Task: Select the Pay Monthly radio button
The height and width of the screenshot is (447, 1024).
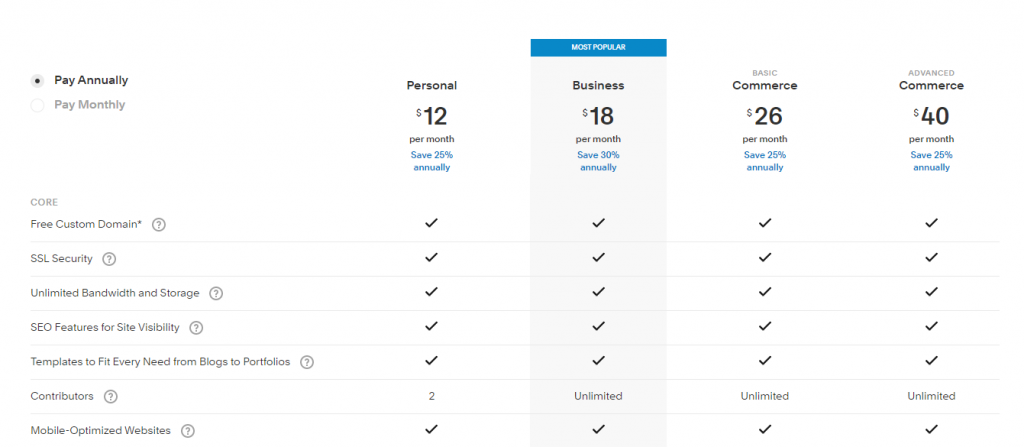Action: click(37, 105)
